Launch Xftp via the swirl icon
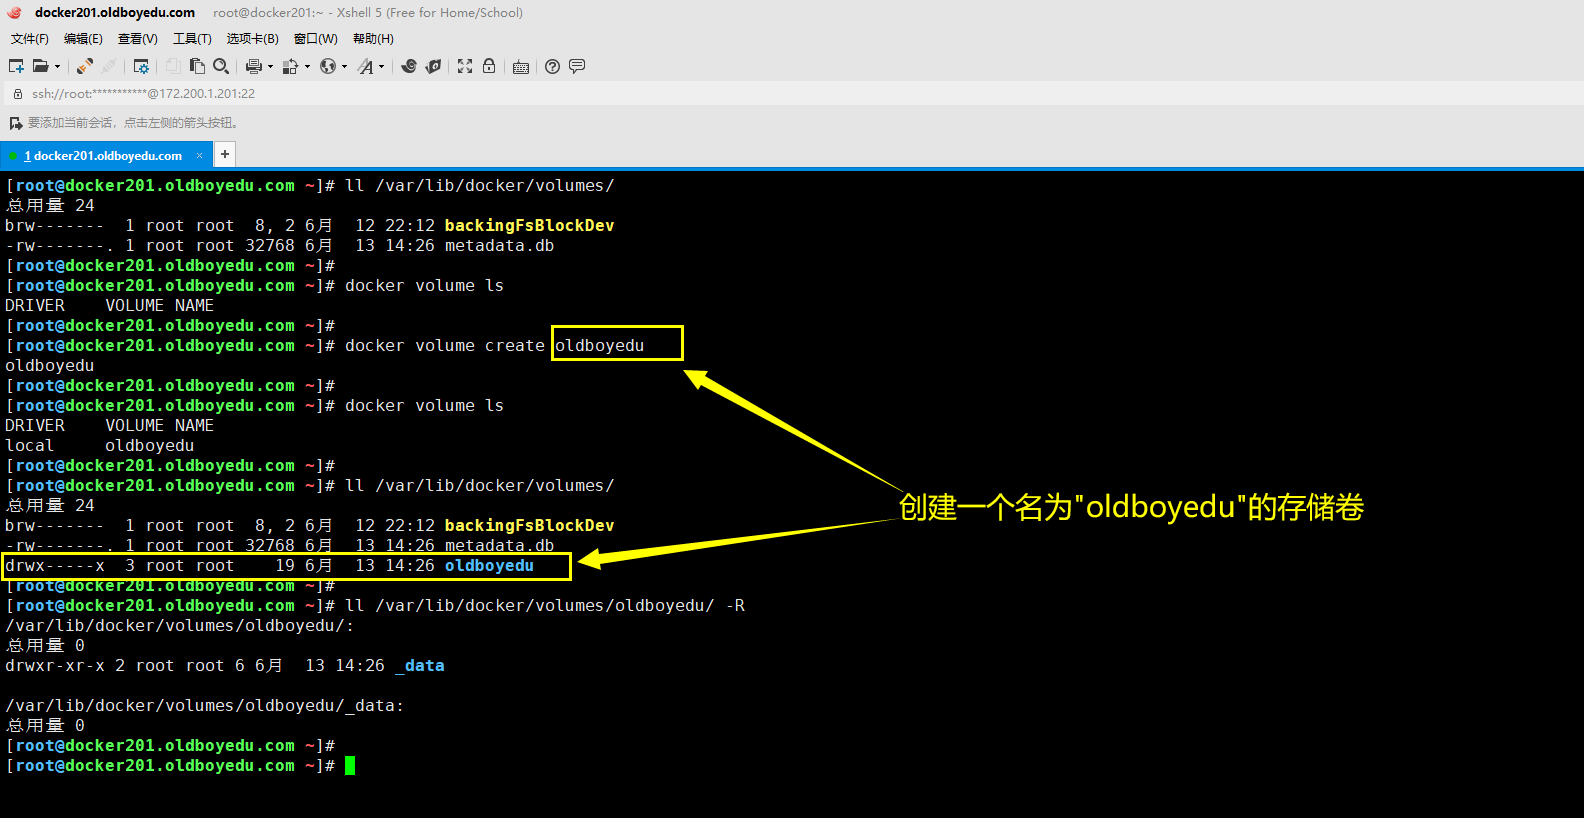 409,66
